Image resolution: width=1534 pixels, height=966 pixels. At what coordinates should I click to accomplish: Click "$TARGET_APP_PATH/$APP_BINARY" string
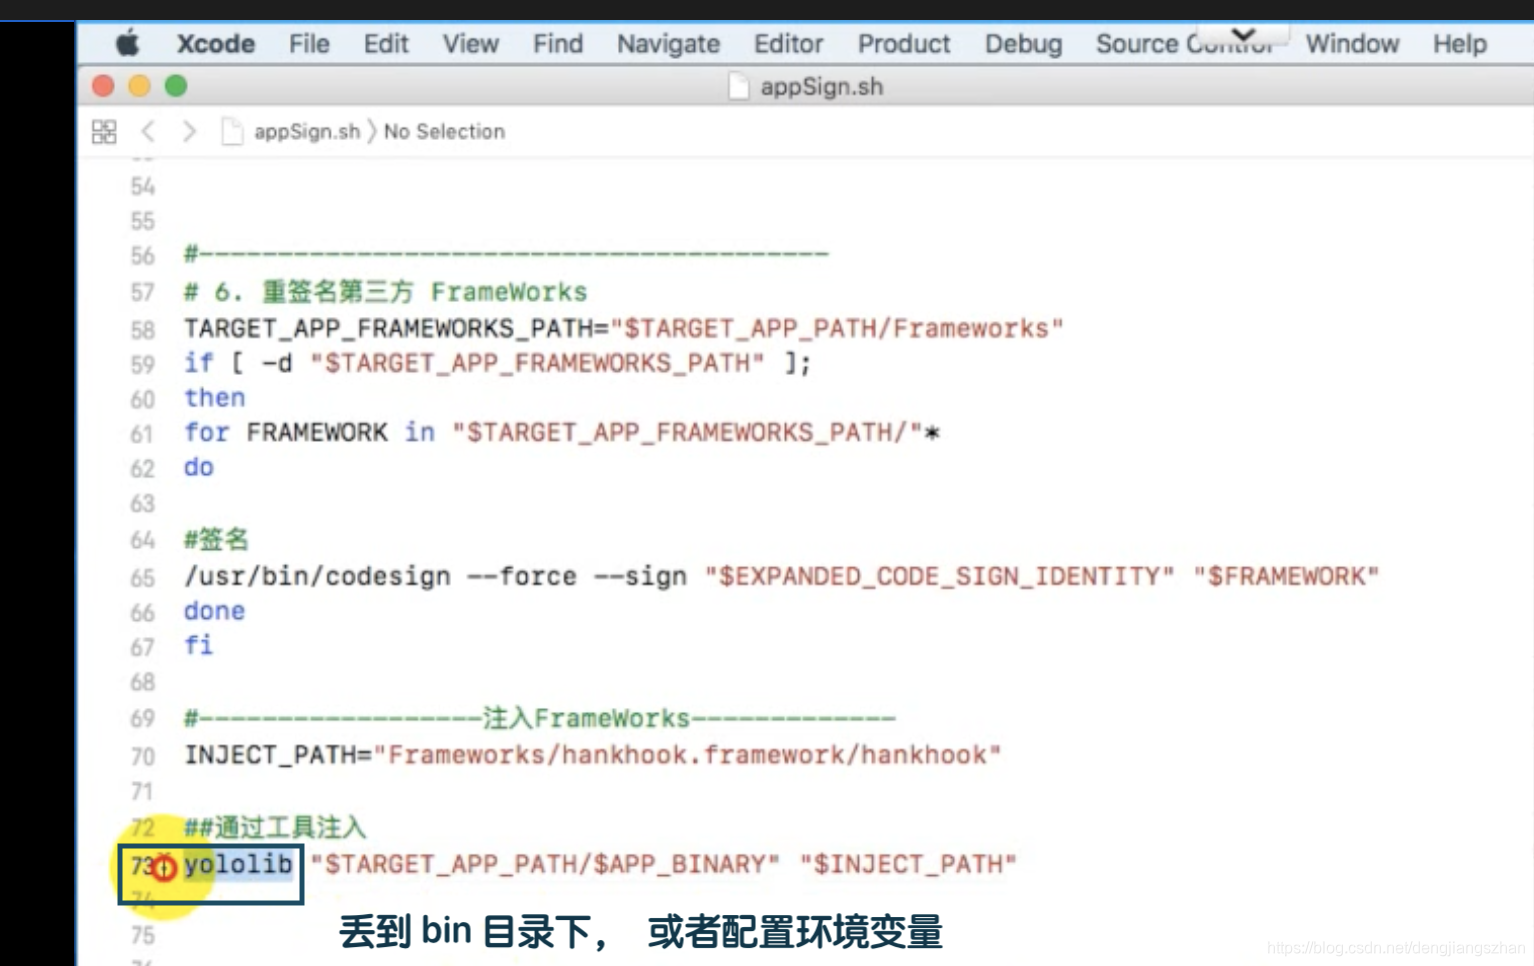(x=545, y=864)
